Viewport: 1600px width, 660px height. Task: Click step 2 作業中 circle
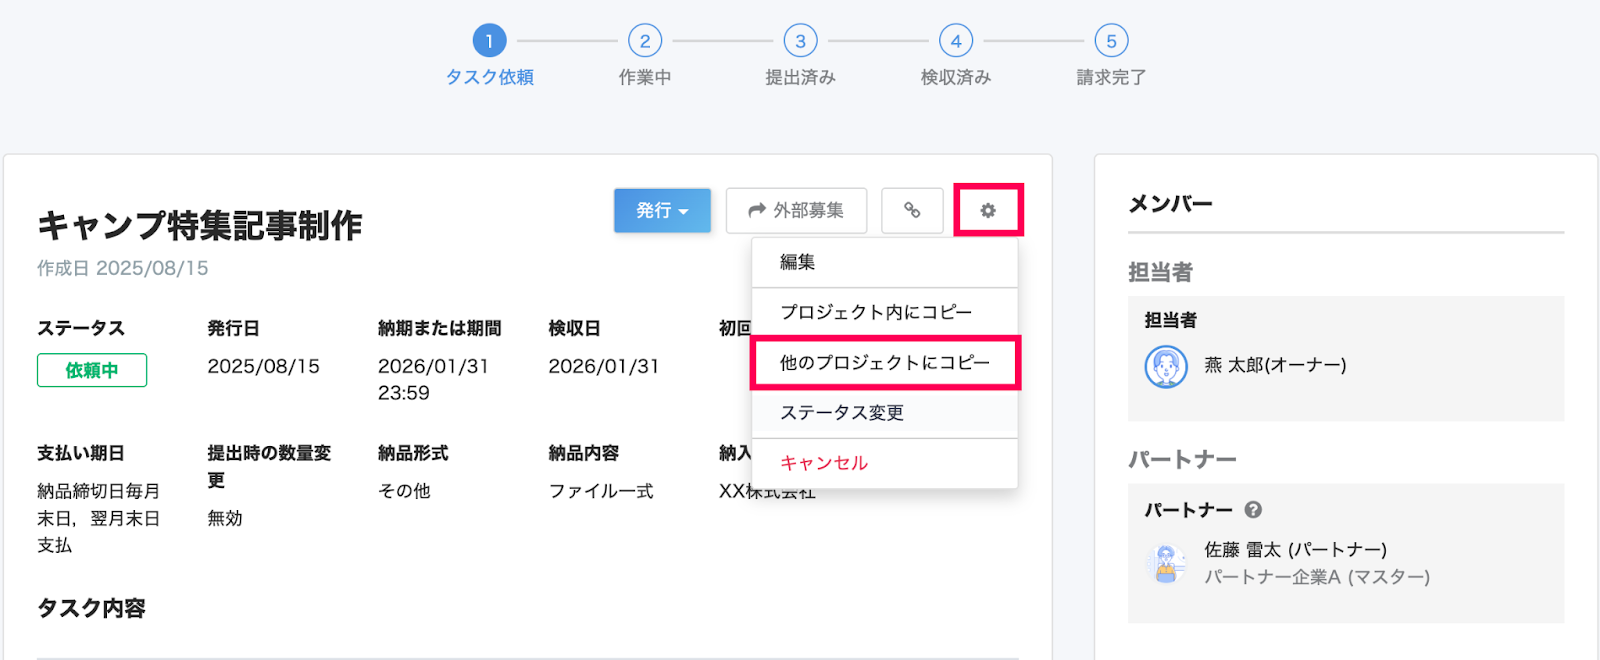[x=645, y=41]
